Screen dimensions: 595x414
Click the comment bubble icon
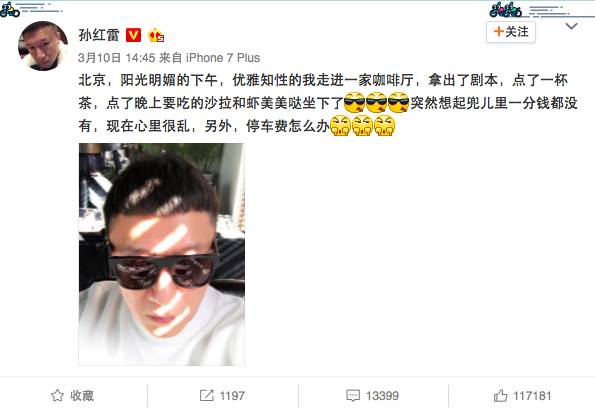pos(353,395)
